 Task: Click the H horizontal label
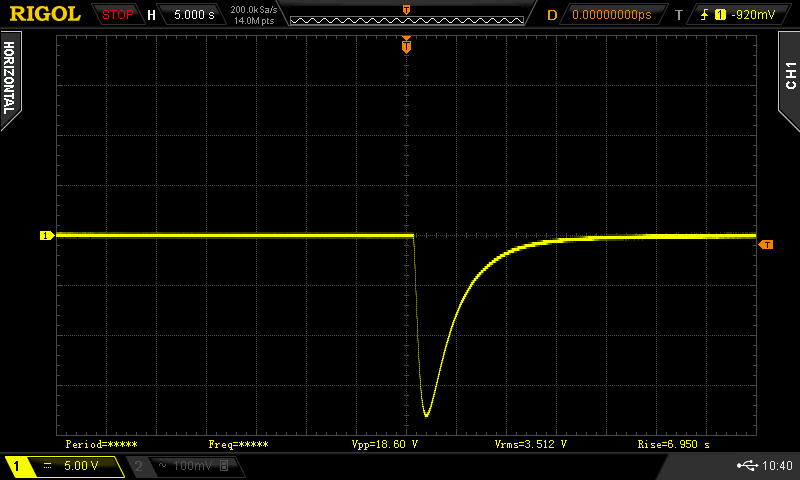click(x=151, y=15)
